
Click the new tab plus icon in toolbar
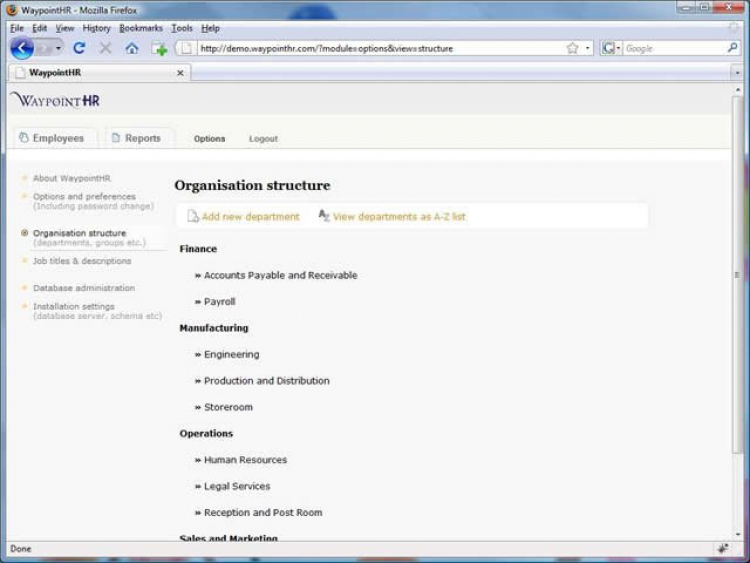(x=159, y=49)
